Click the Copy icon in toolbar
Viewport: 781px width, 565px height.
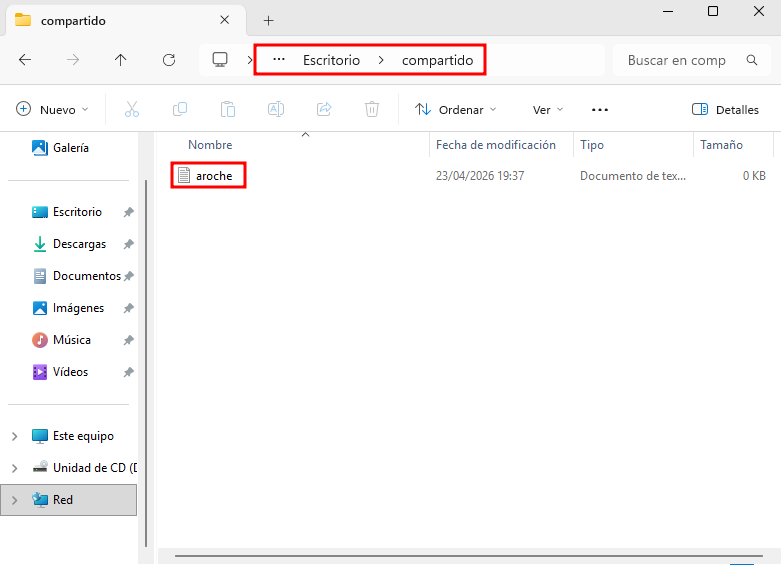pyautogui.click(x=180, y=109)
